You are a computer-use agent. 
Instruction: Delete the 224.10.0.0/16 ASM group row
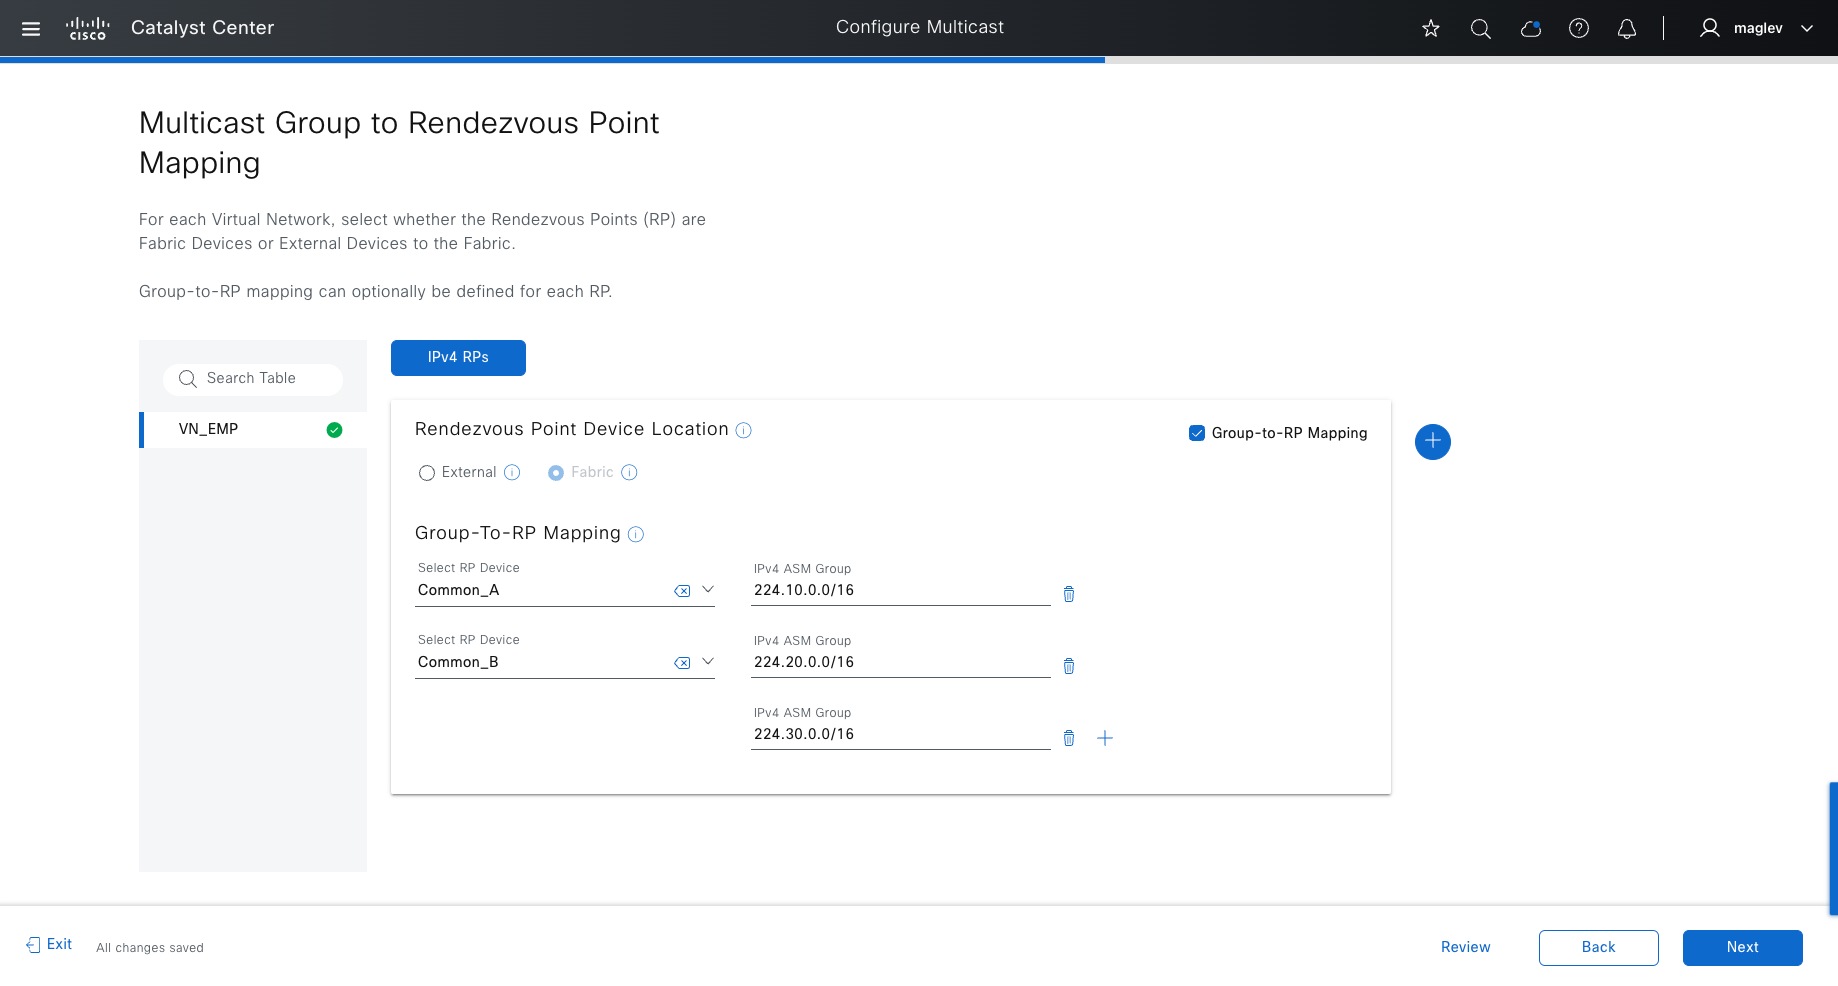pyautogui.click(x=1069, y=594)
